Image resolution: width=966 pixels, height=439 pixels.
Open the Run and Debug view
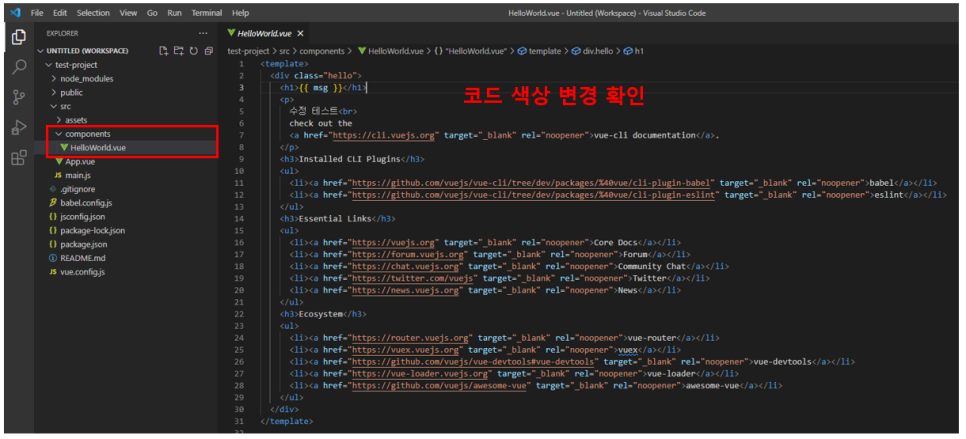(x=18, y=127)
